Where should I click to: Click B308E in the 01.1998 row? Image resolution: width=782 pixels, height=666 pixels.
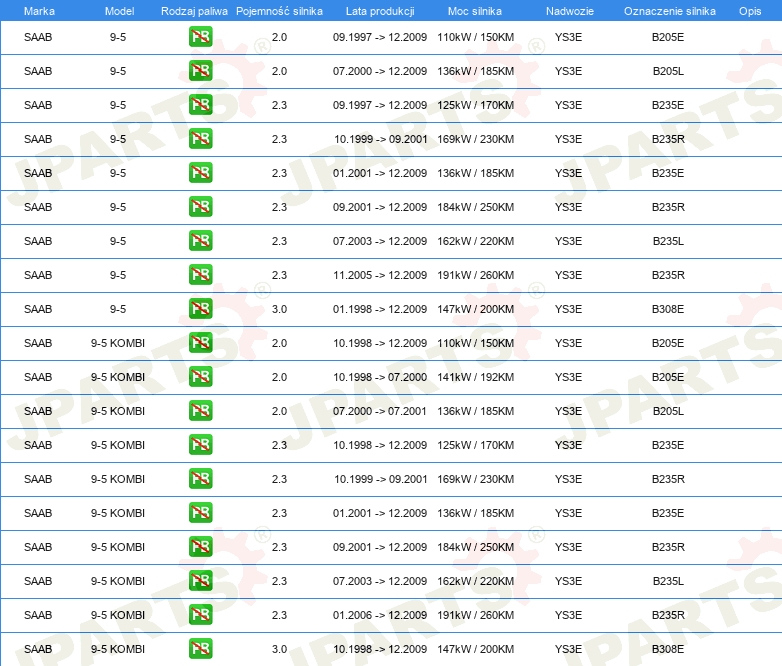pos(668,309)
